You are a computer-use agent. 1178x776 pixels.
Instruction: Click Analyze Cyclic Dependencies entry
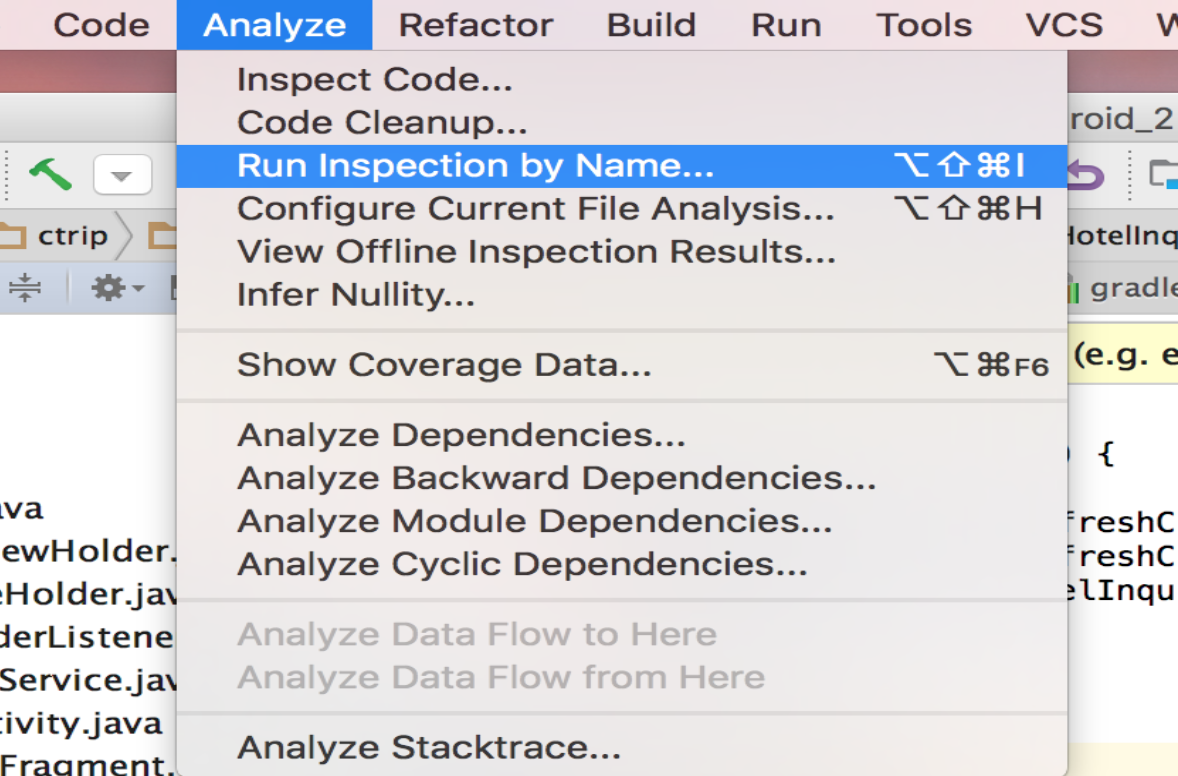point(522,565)
